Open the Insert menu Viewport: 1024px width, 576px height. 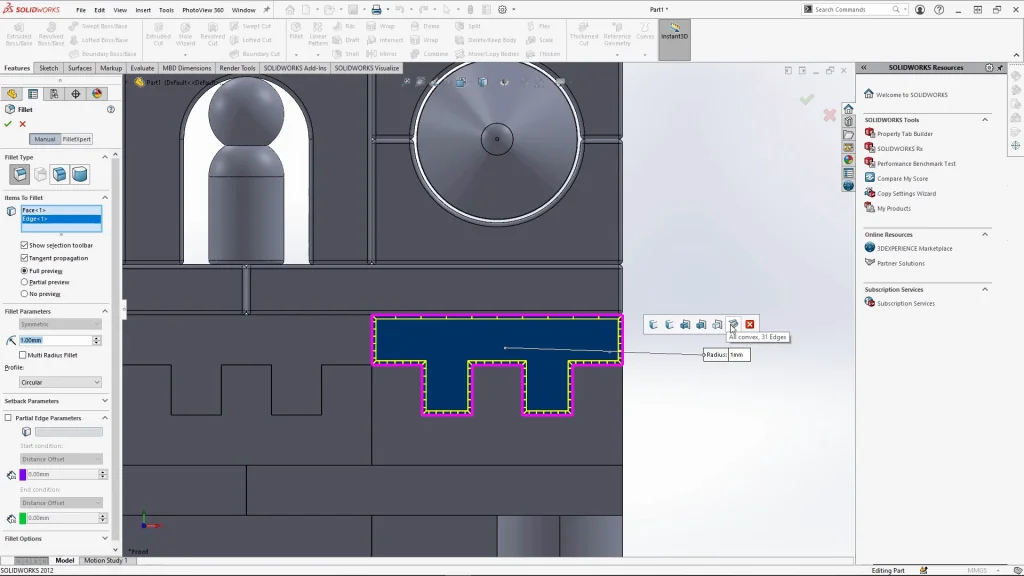tap(143, 10)
